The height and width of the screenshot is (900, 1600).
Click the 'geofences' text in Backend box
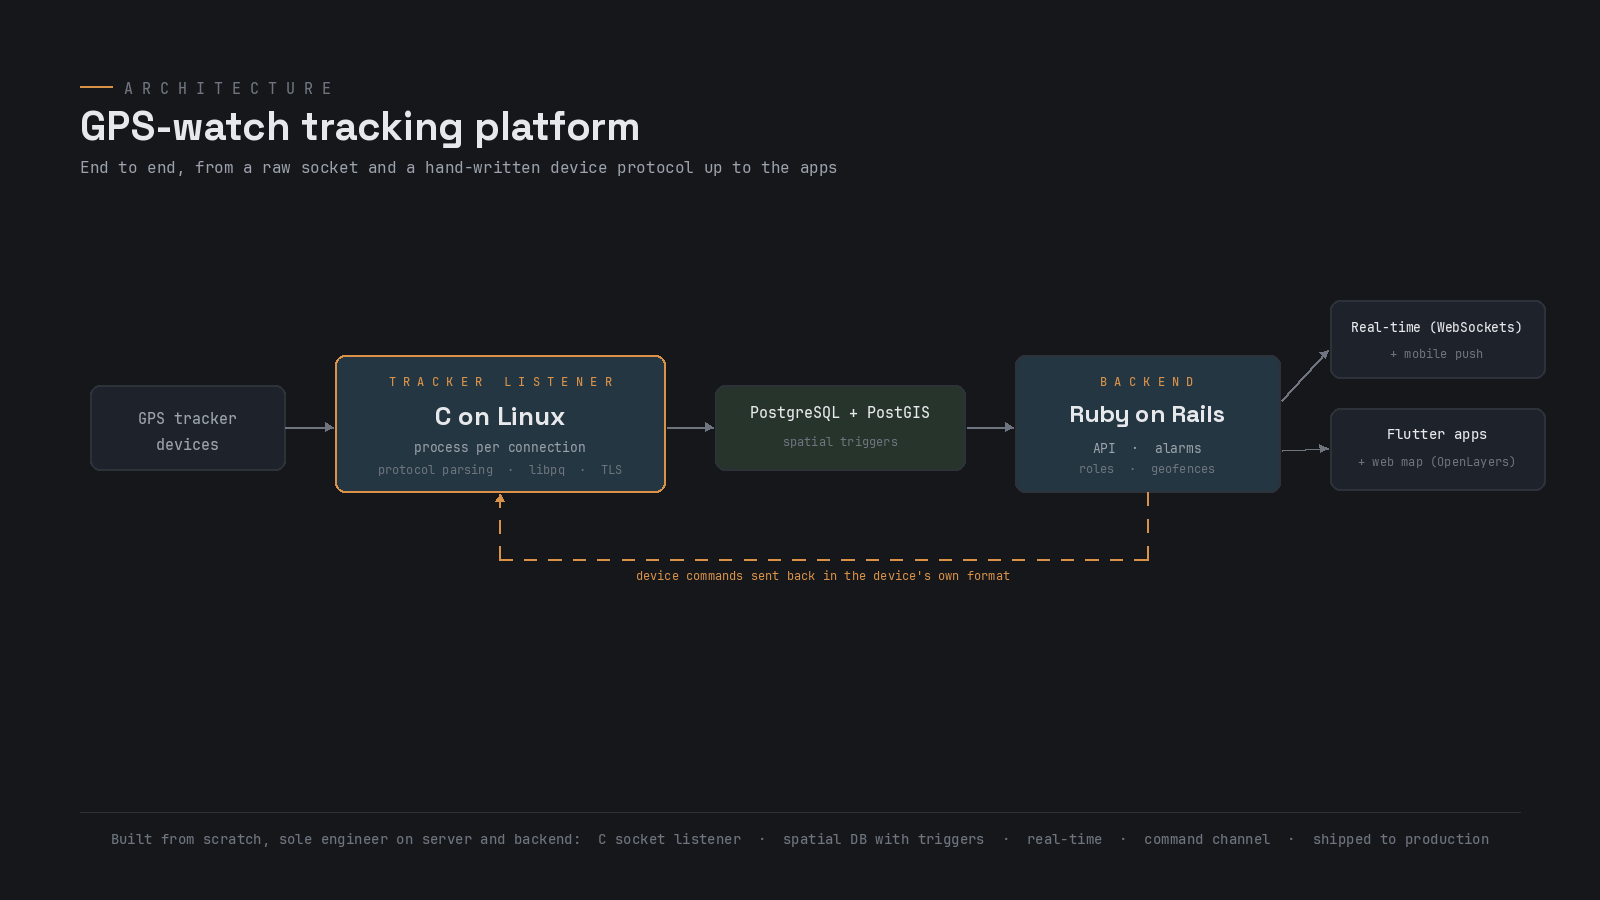coord(1183,469)
